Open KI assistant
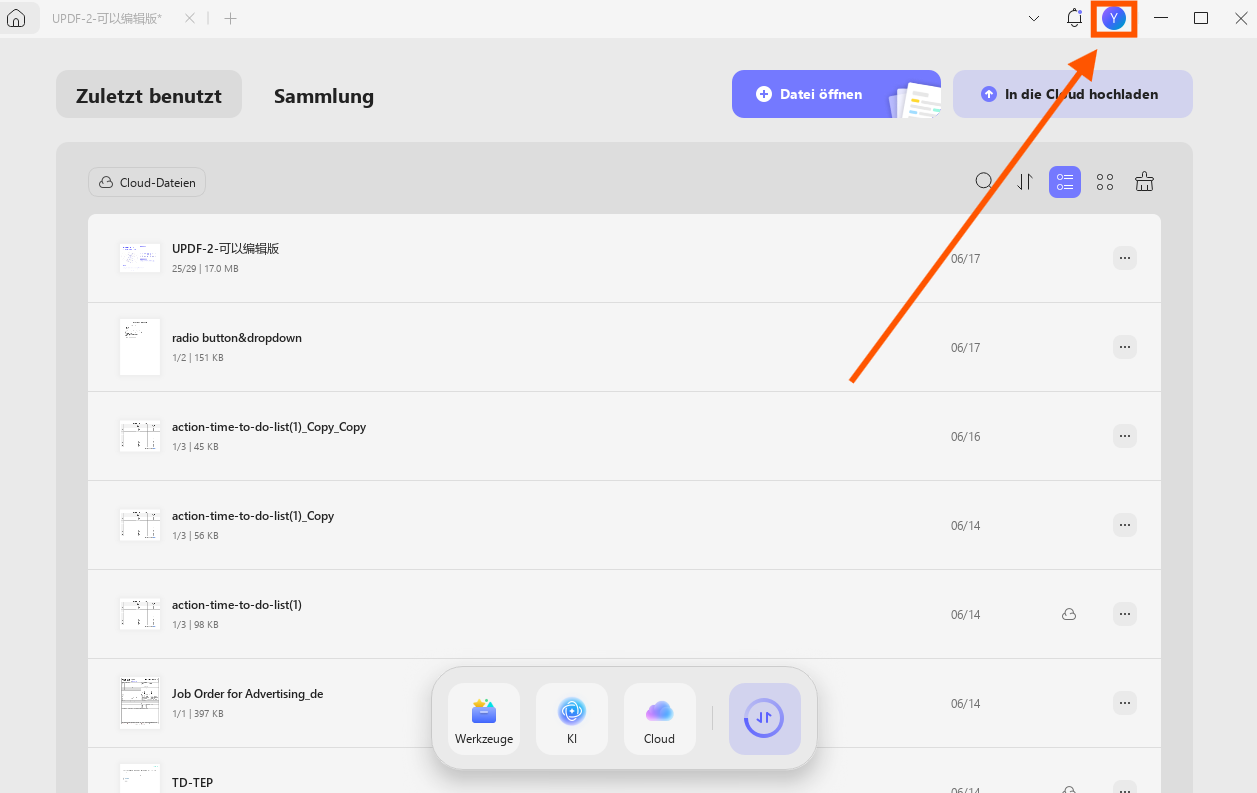 572,719
